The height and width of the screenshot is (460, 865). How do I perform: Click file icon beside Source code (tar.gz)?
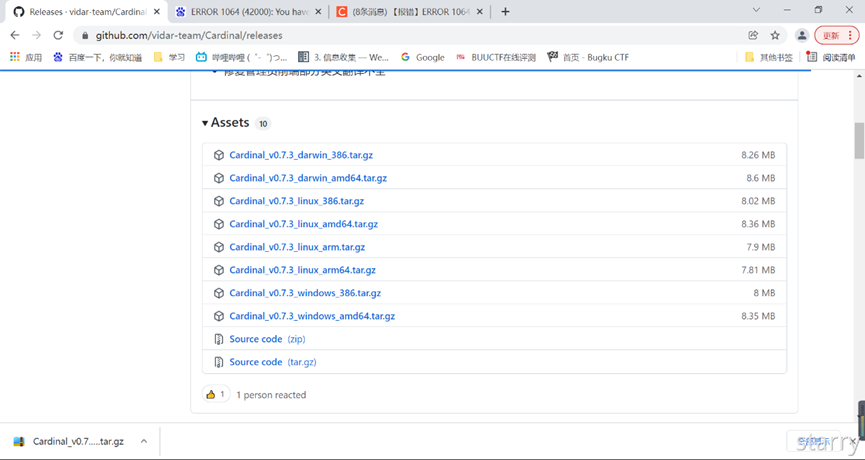[x=219, y=362]
